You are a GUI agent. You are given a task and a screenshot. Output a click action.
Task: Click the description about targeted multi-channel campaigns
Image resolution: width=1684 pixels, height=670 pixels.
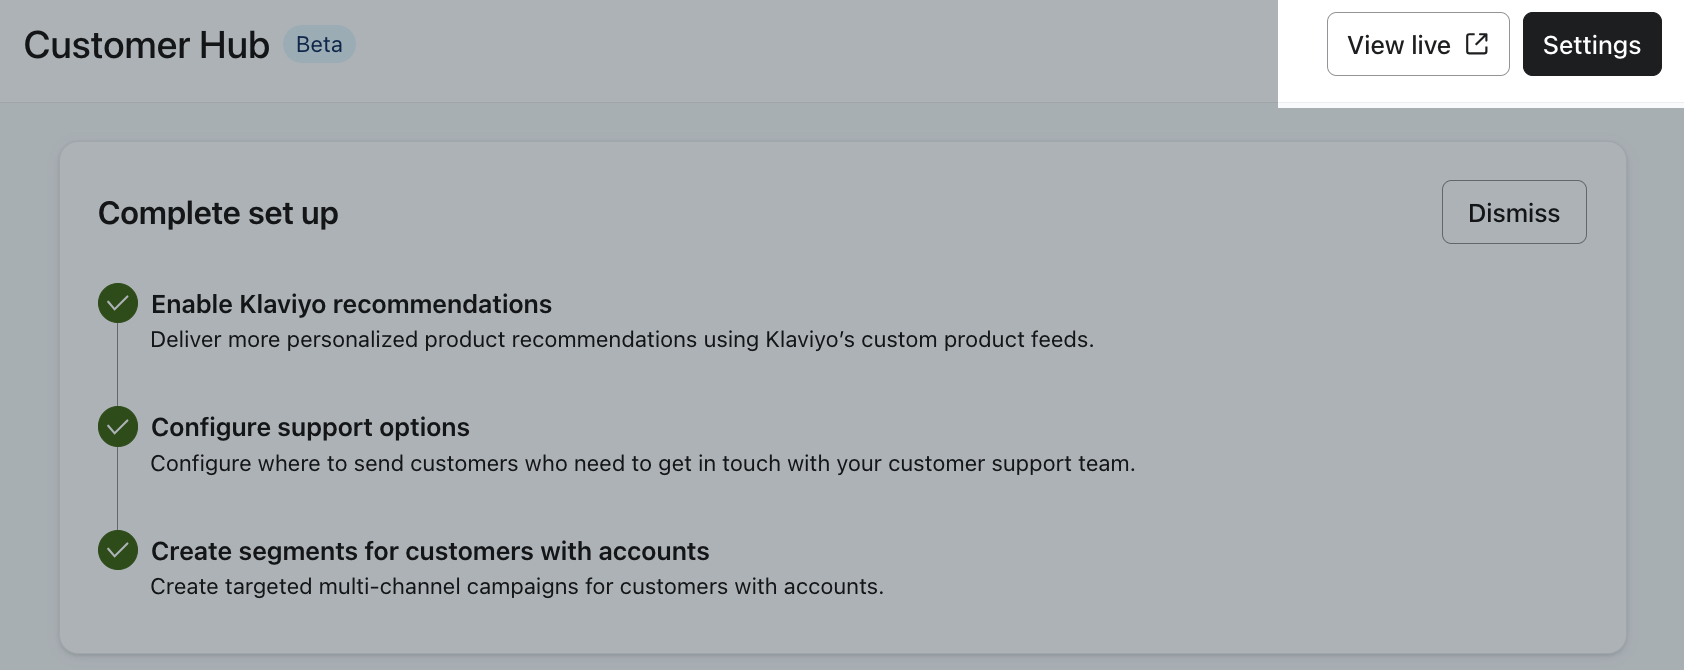517,587
